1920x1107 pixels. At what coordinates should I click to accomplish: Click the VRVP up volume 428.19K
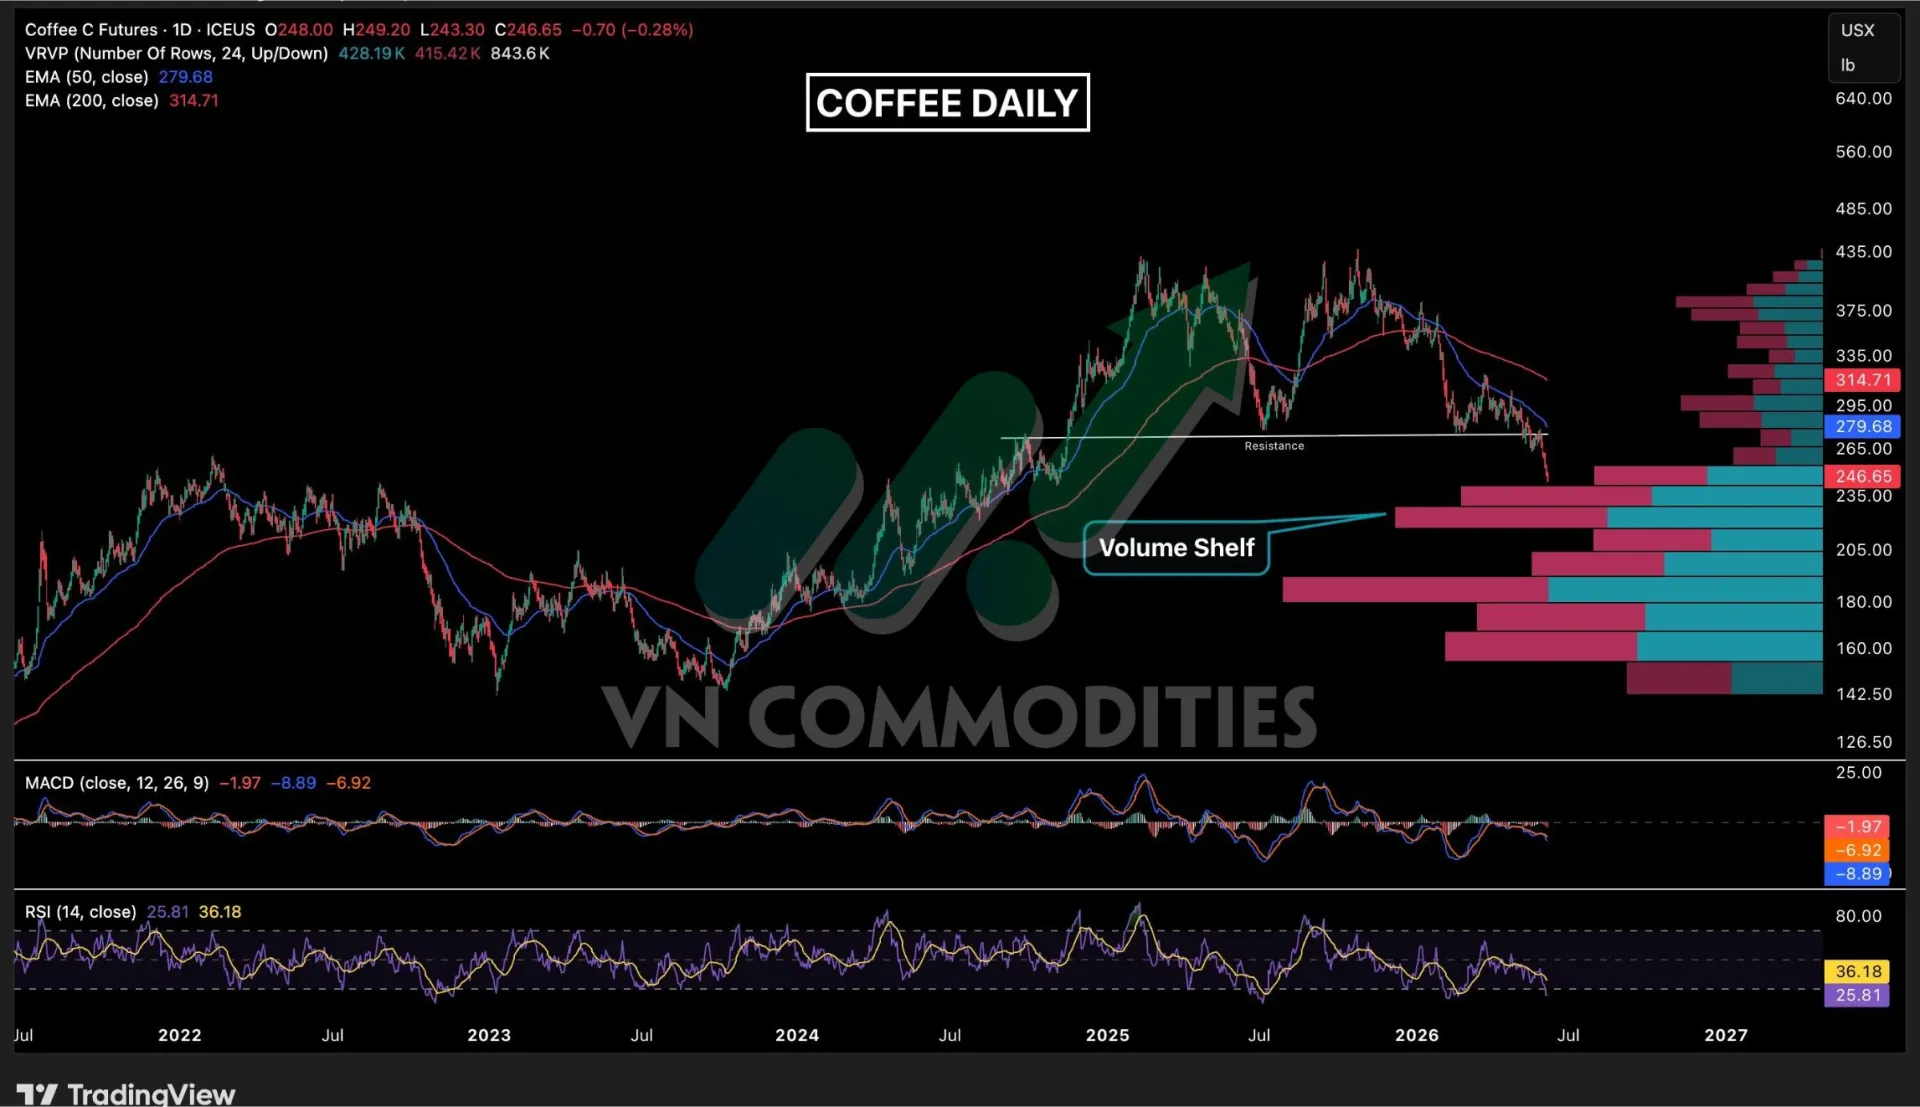point(371,53)
